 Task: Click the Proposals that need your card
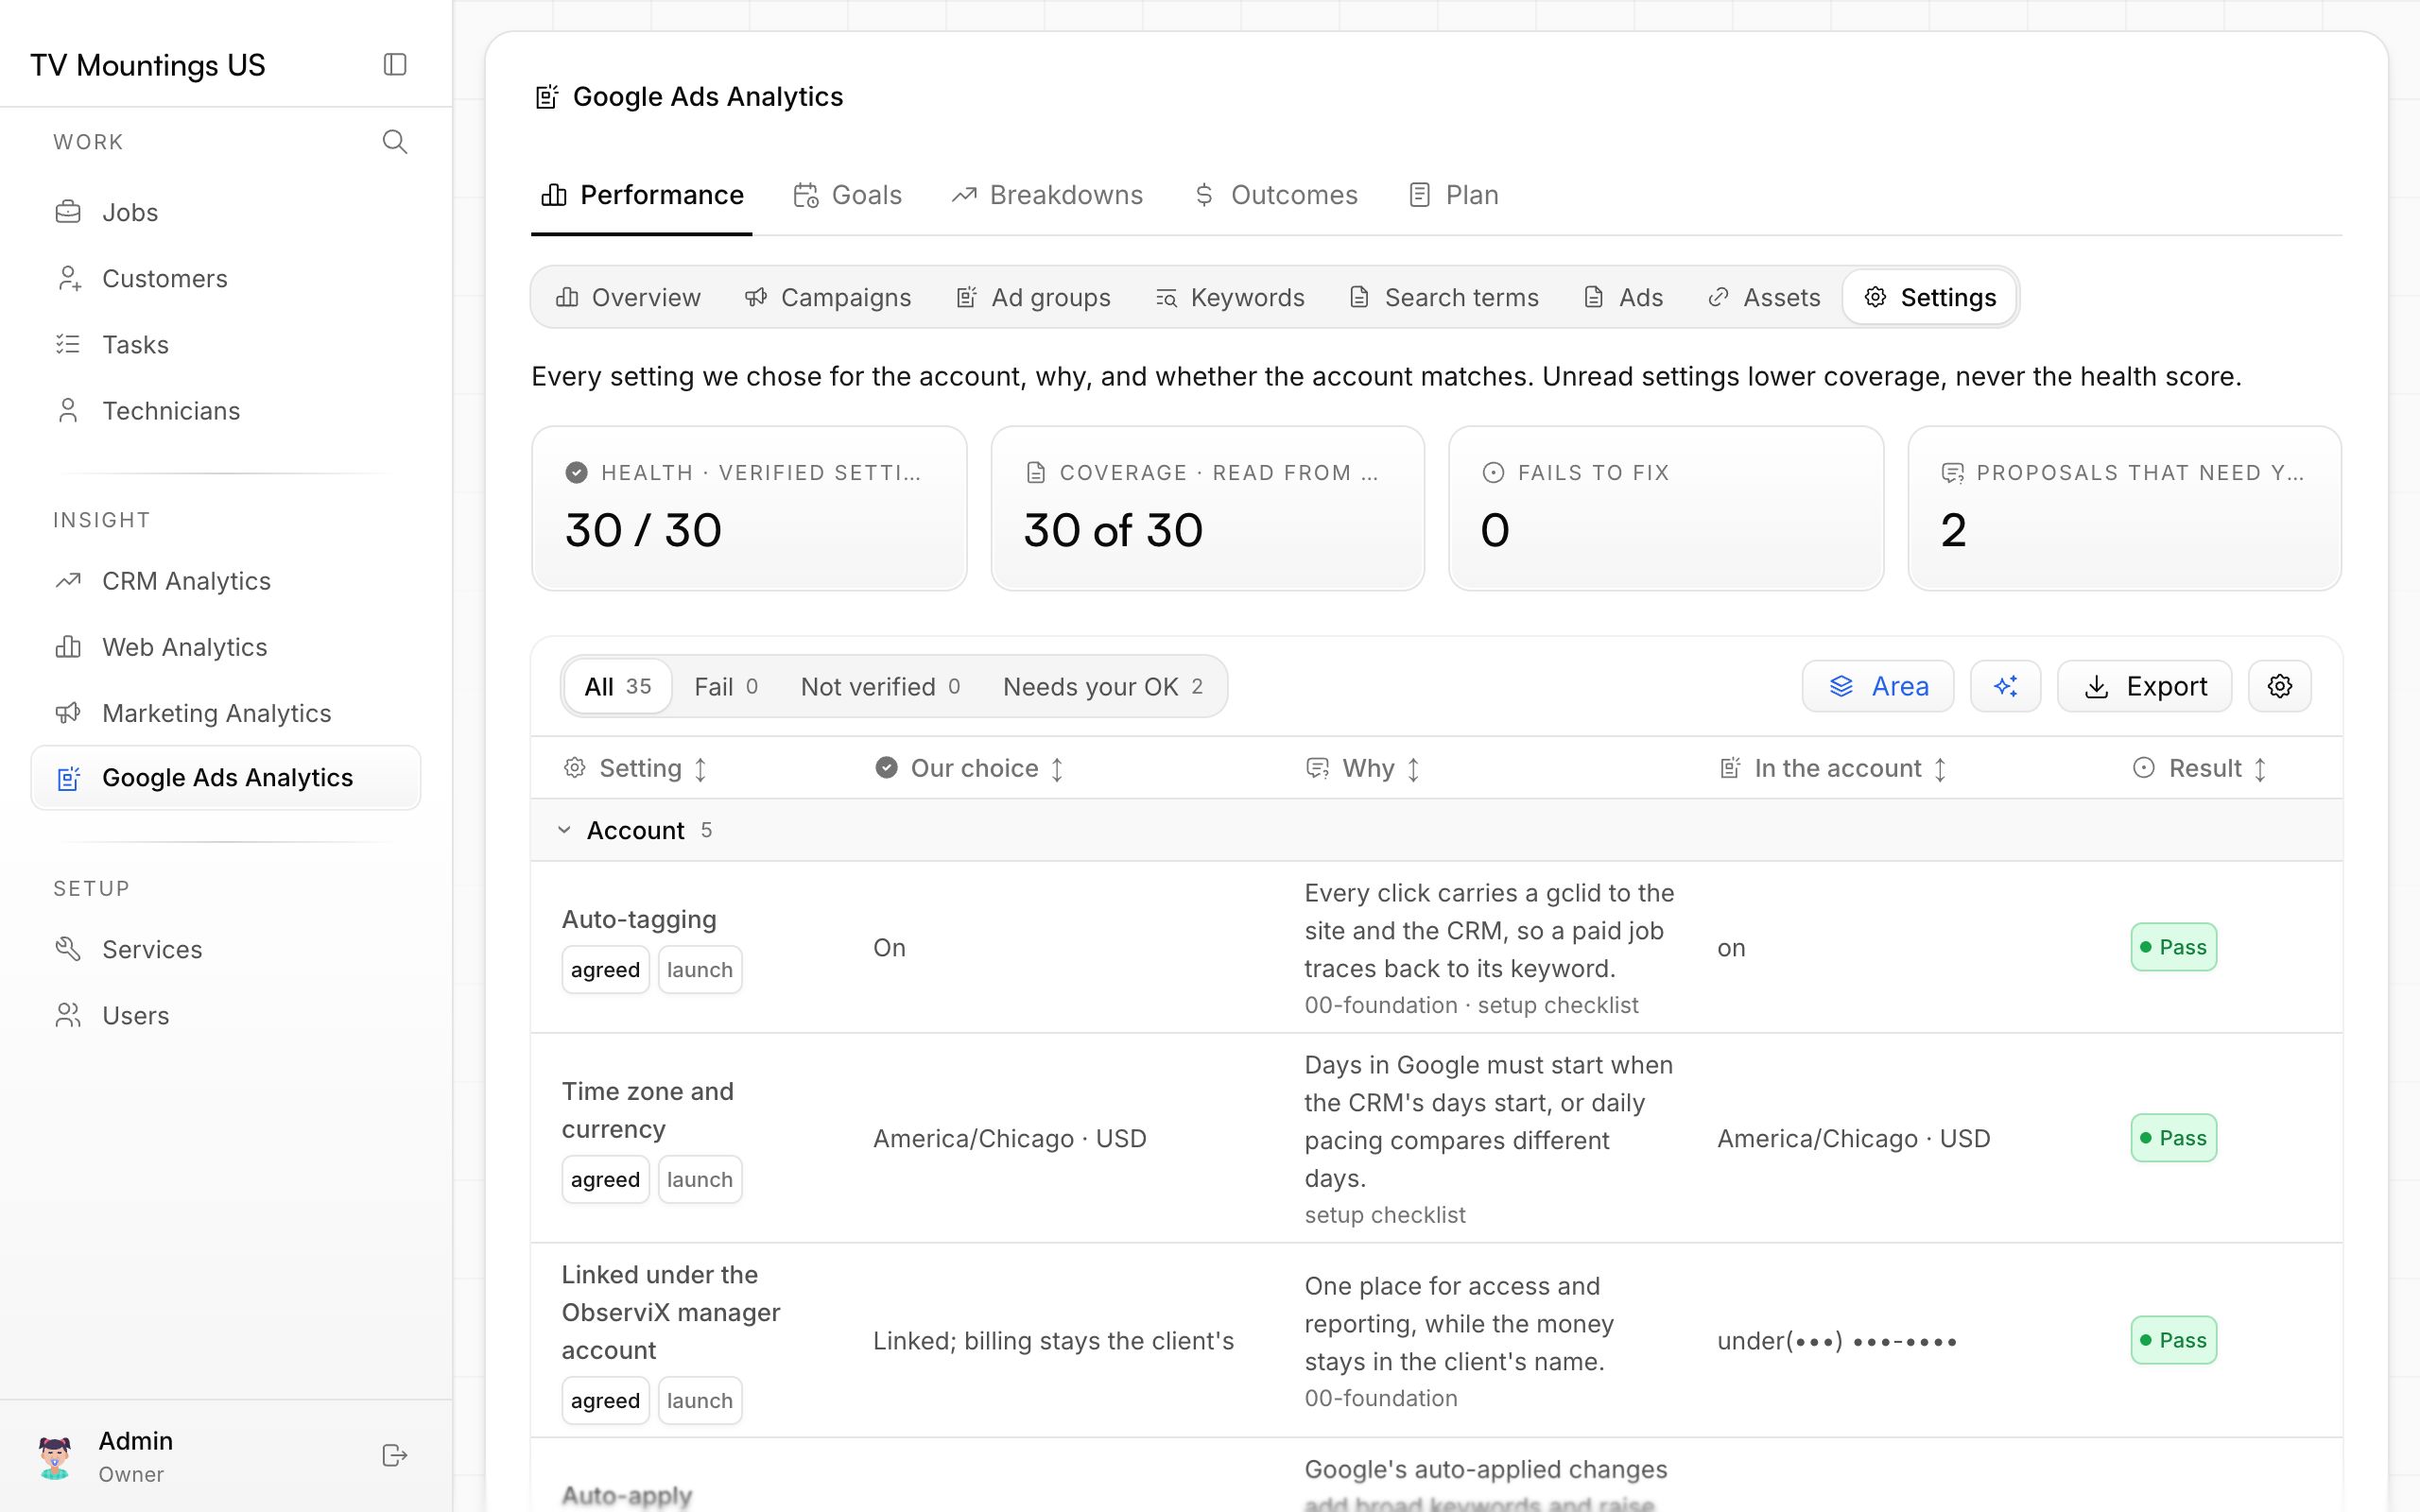click(x=2124, y=508)
